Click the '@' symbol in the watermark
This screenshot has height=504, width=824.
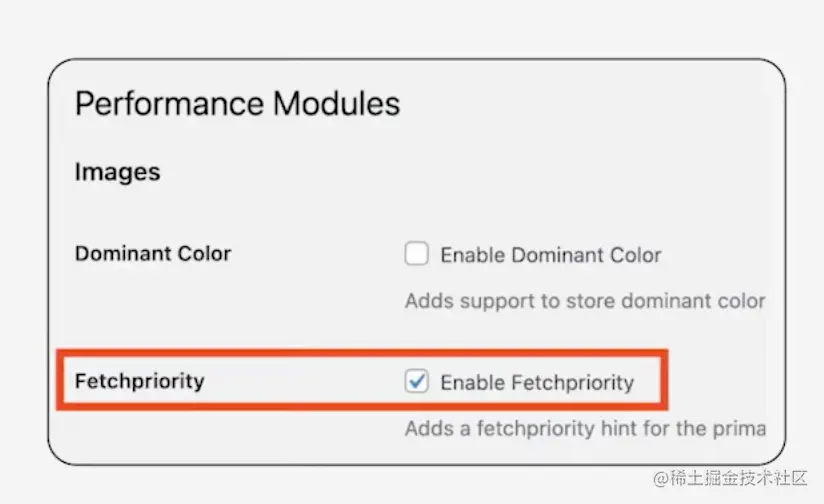(x=661, y=478)
